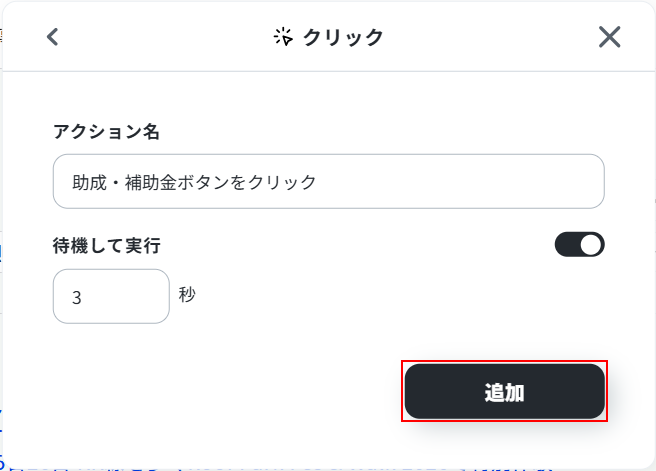
Task: Click the dark track of wait toggle
Action: point(568,244)
